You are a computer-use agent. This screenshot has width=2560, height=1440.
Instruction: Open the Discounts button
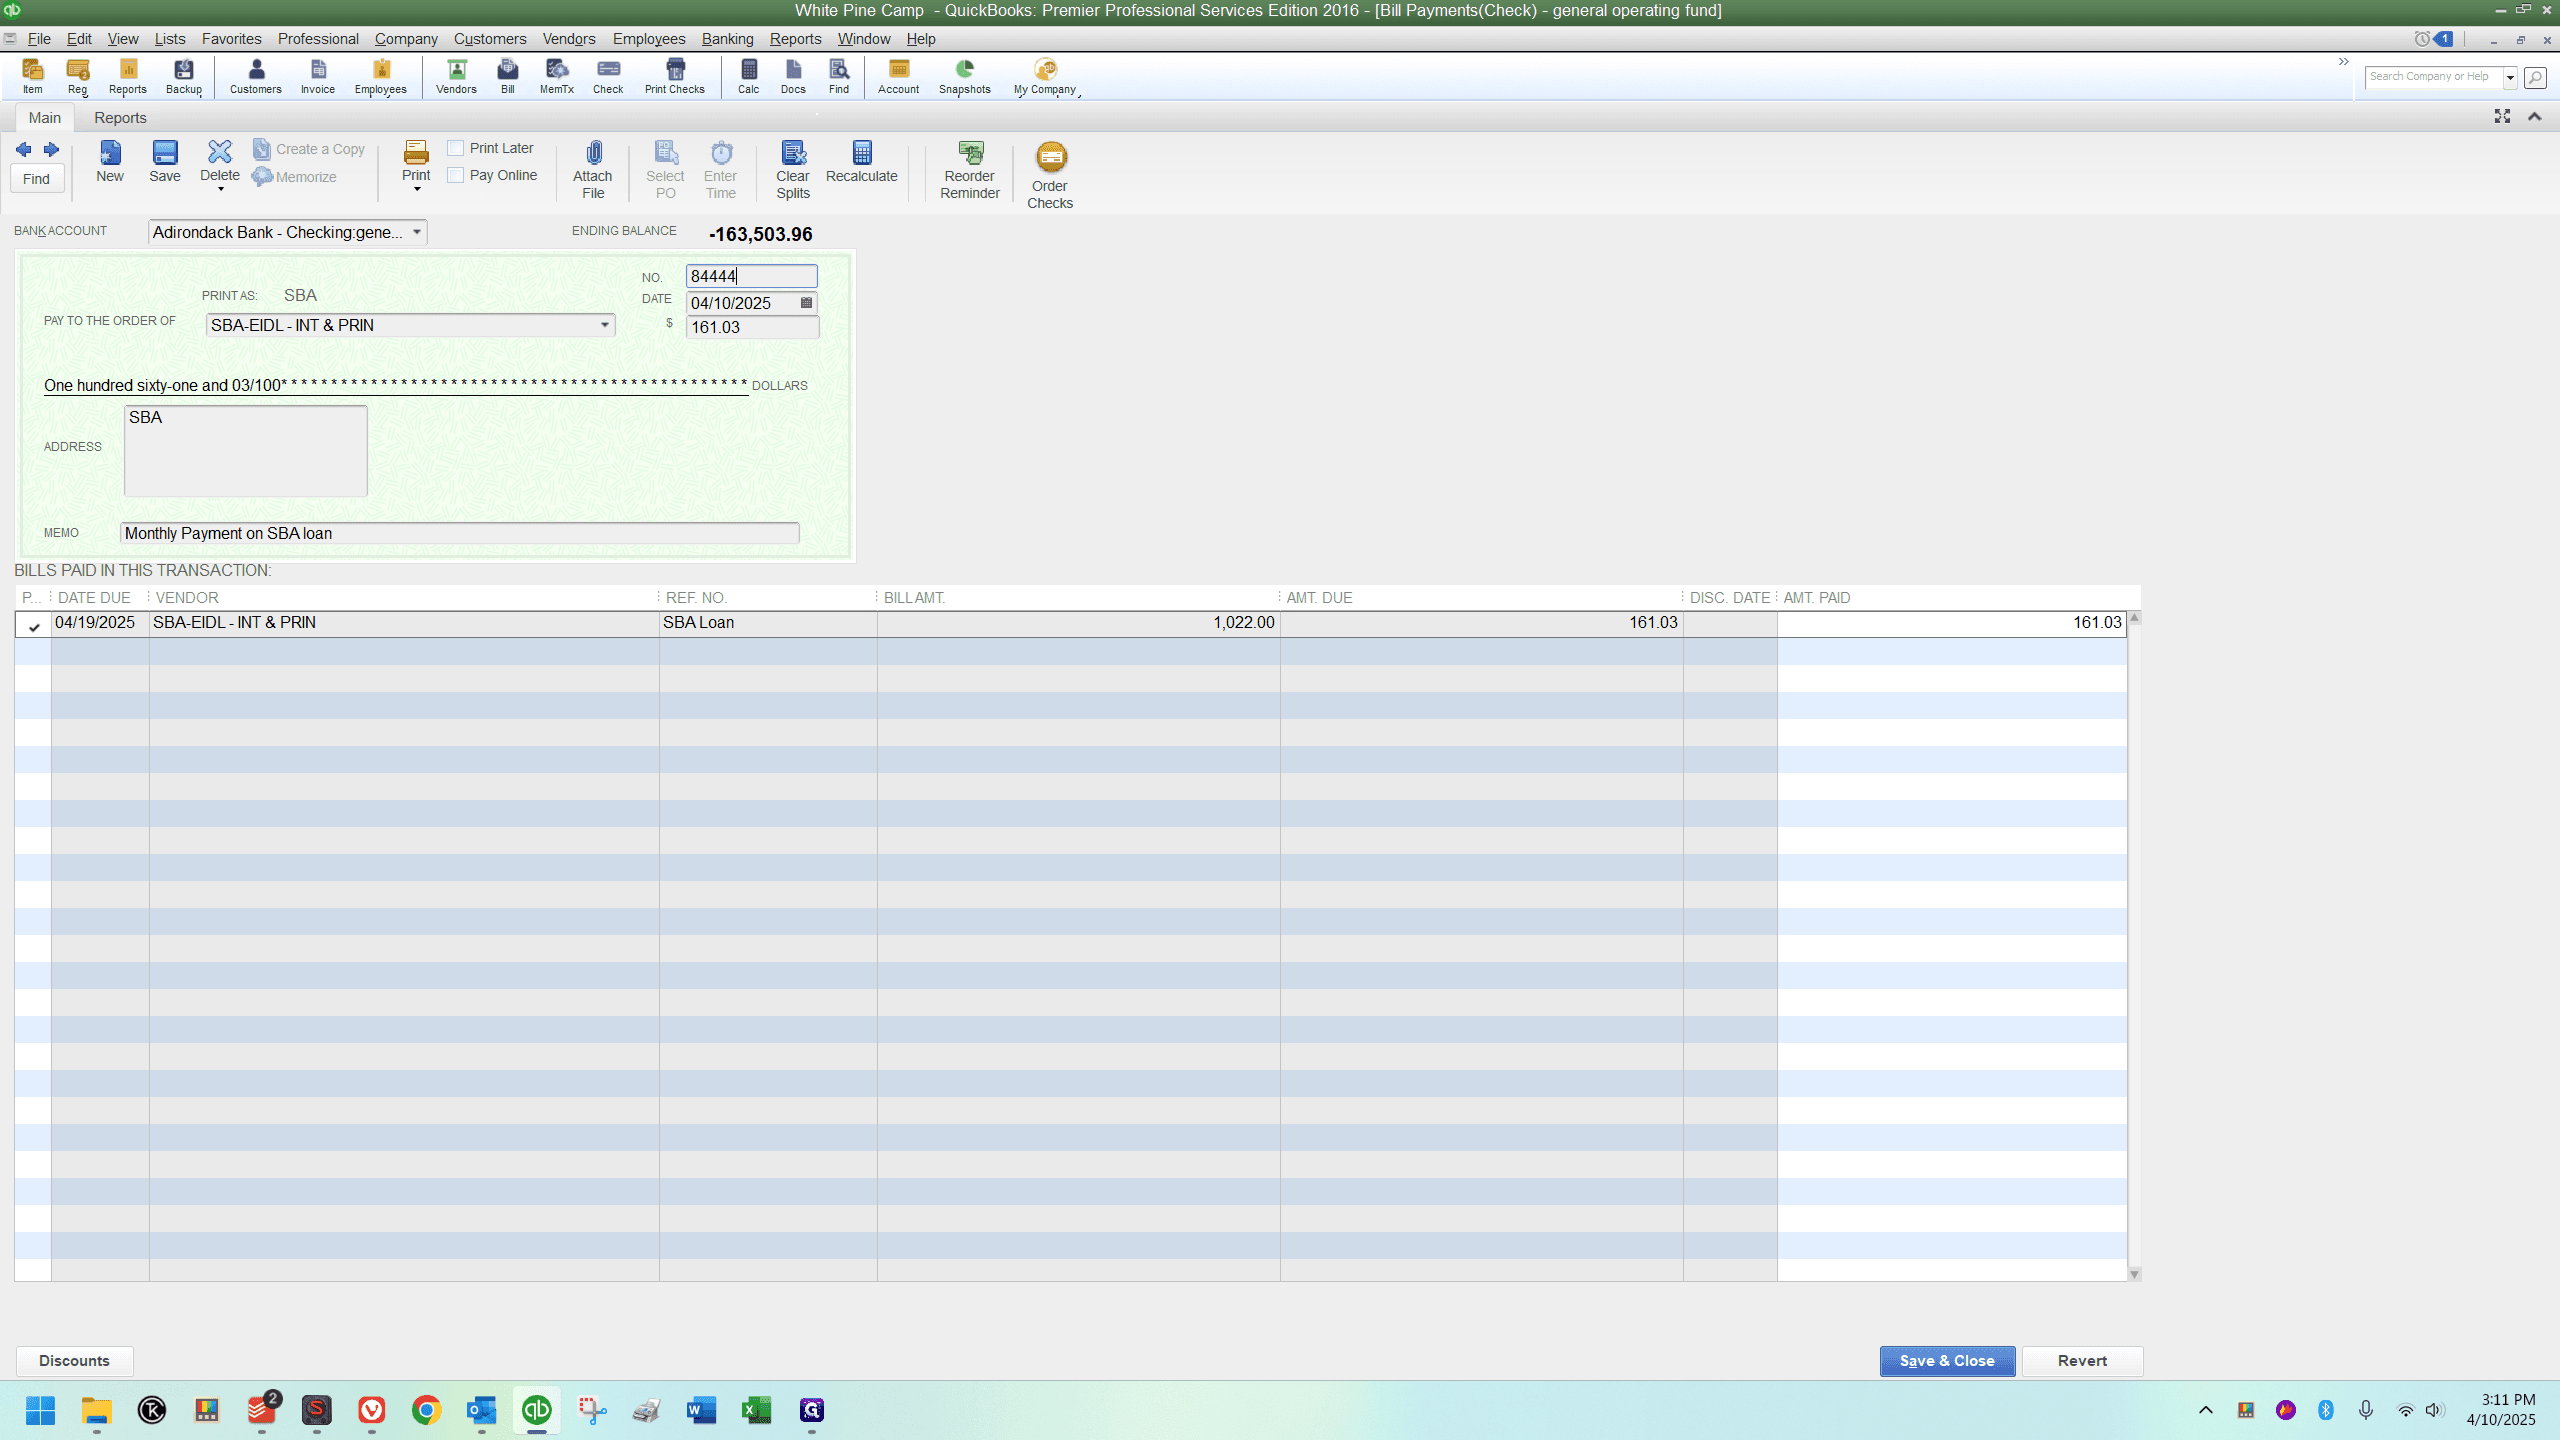[x=74, y=1361]
